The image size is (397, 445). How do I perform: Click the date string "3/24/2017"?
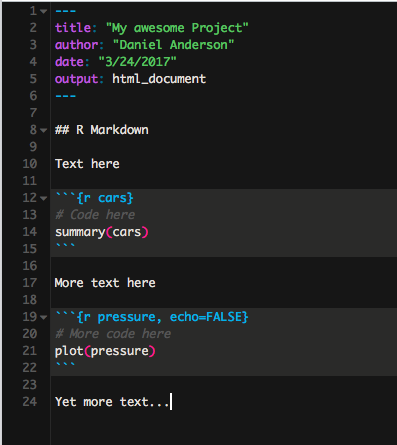coord(137,62)
